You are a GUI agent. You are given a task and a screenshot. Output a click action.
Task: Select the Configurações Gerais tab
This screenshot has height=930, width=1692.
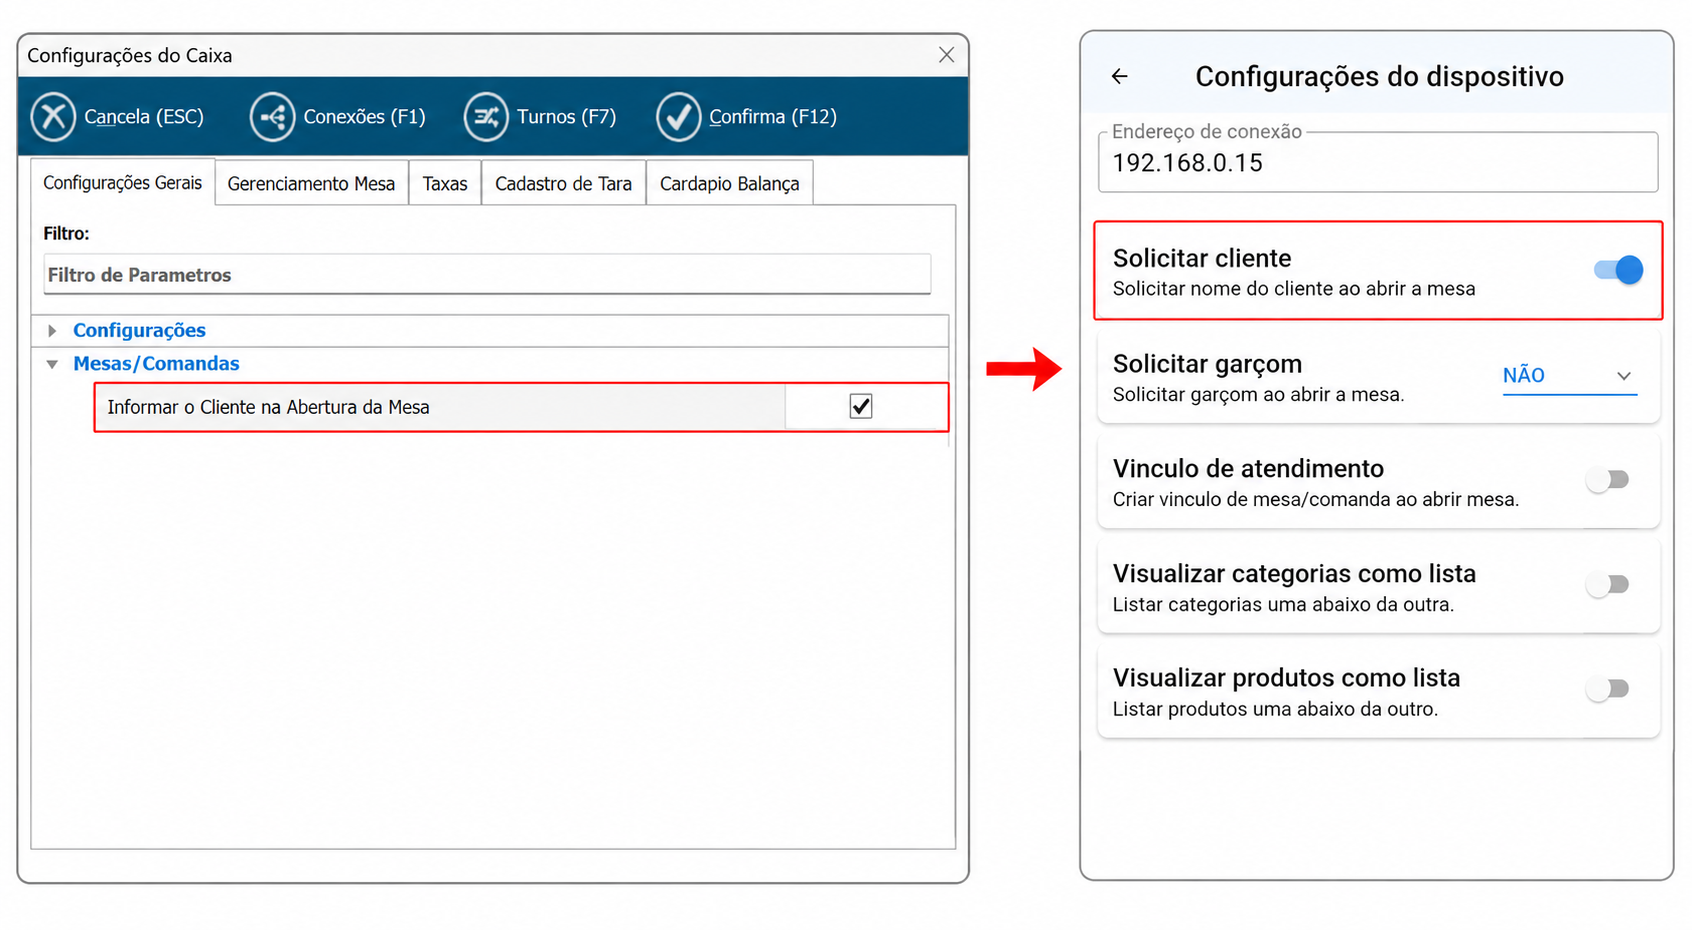pos(123,183)
